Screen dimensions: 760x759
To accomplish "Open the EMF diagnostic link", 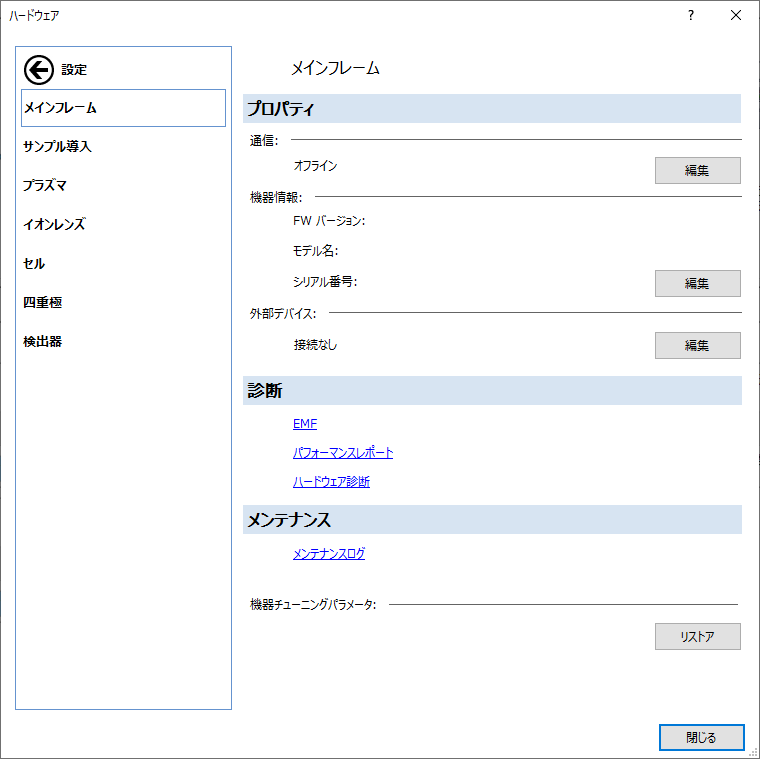I will click(304, 424).
